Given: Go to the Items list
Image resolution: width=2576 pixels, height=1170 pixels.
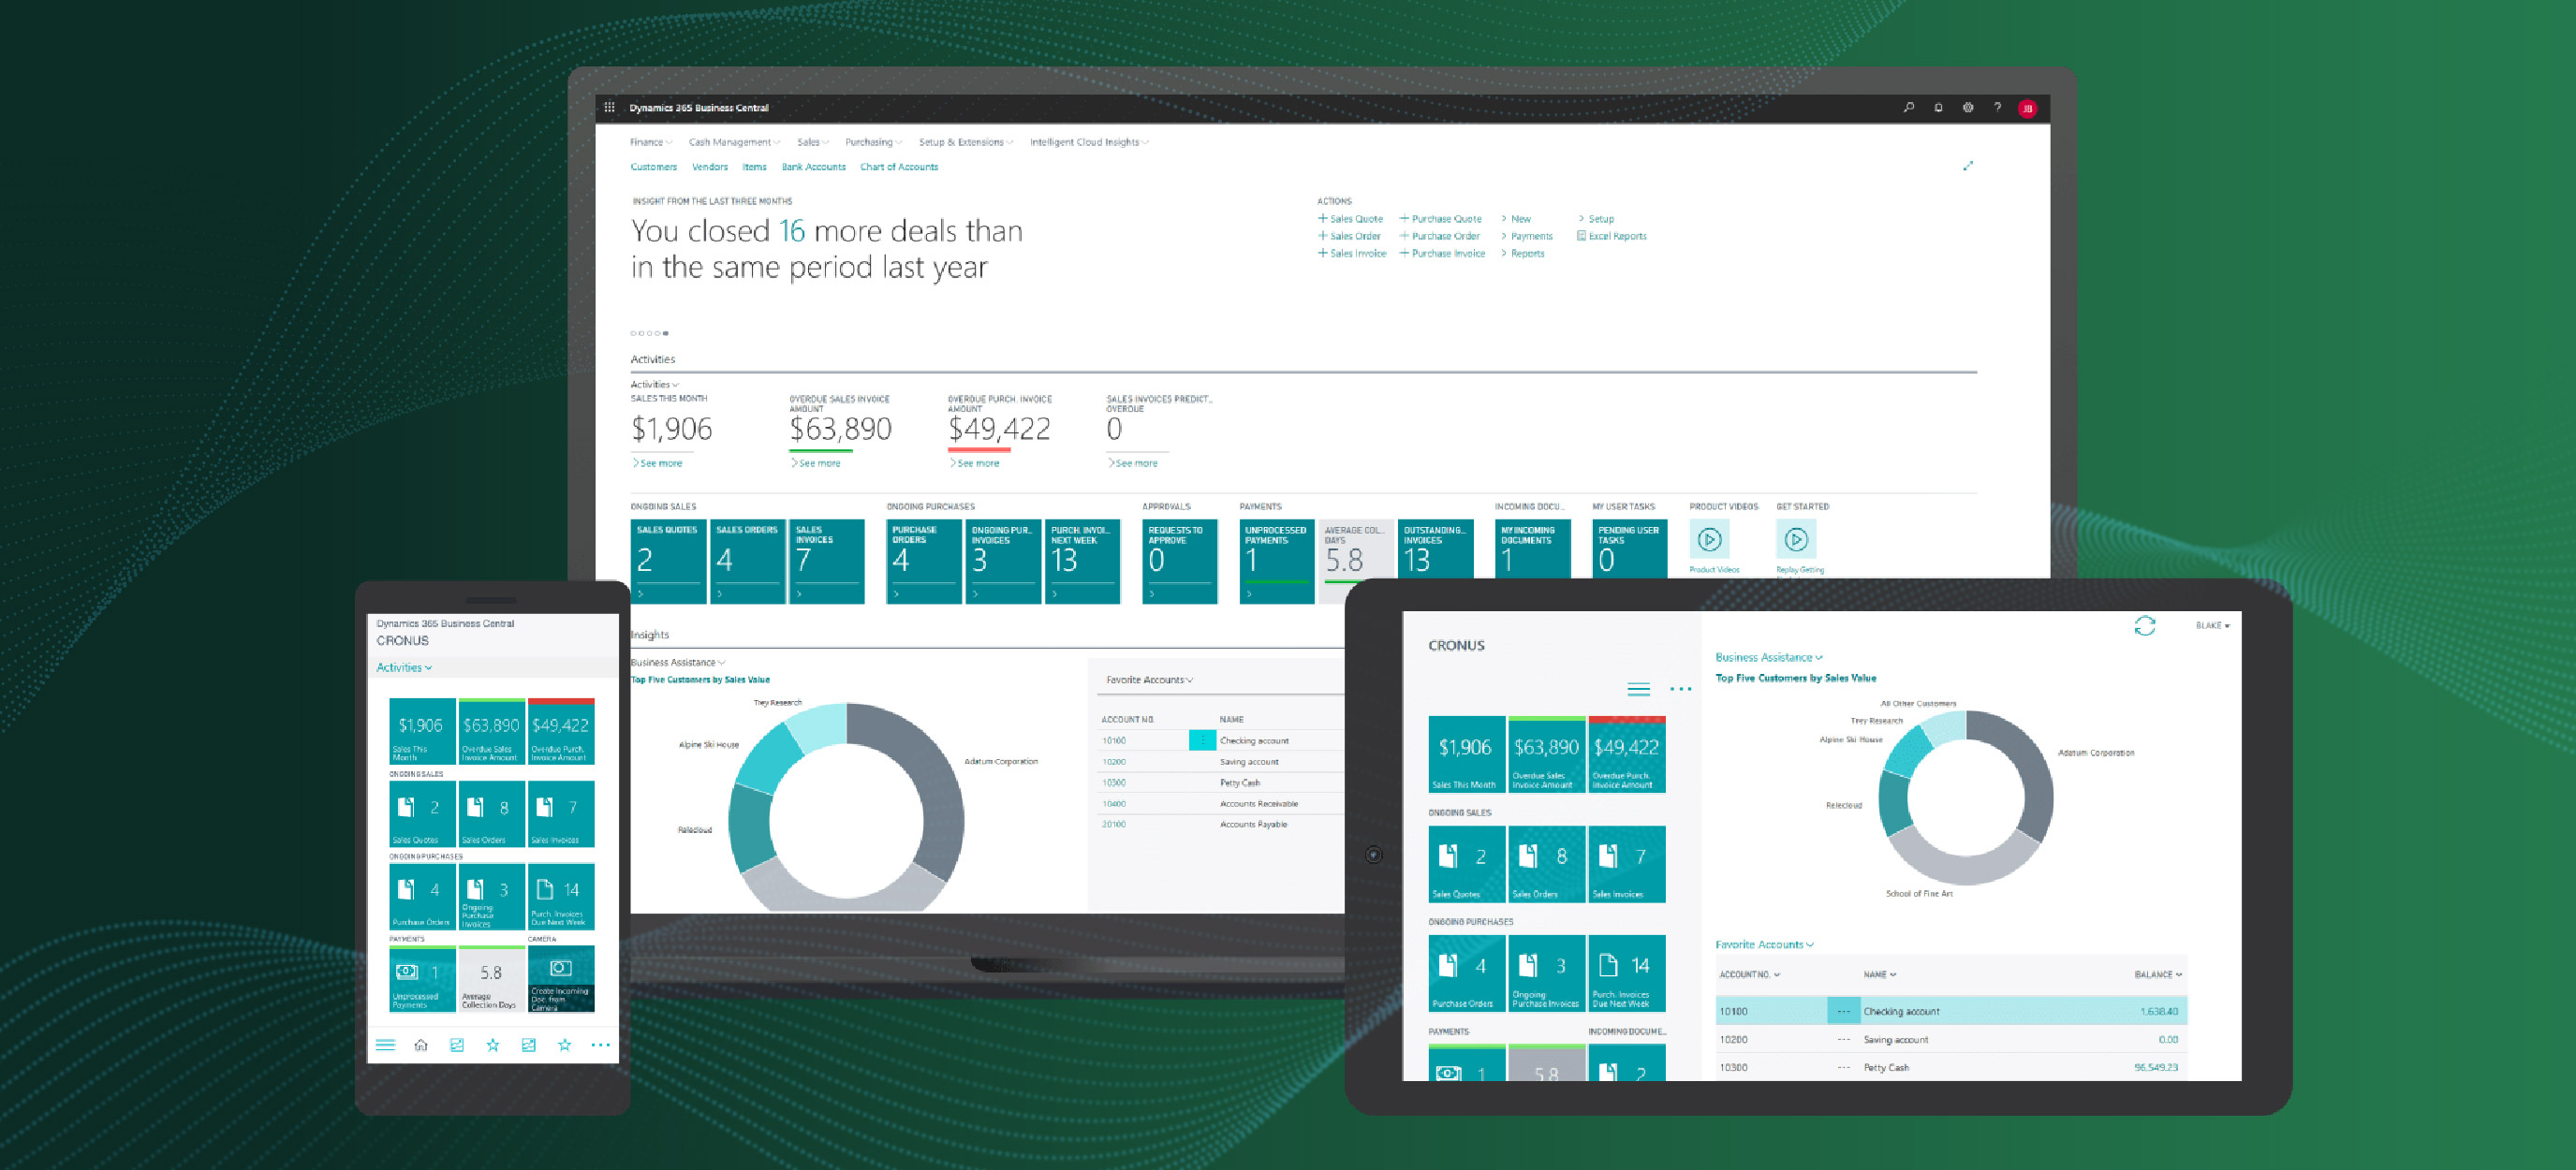Looking at the screenshot, I should pos(754,167).
